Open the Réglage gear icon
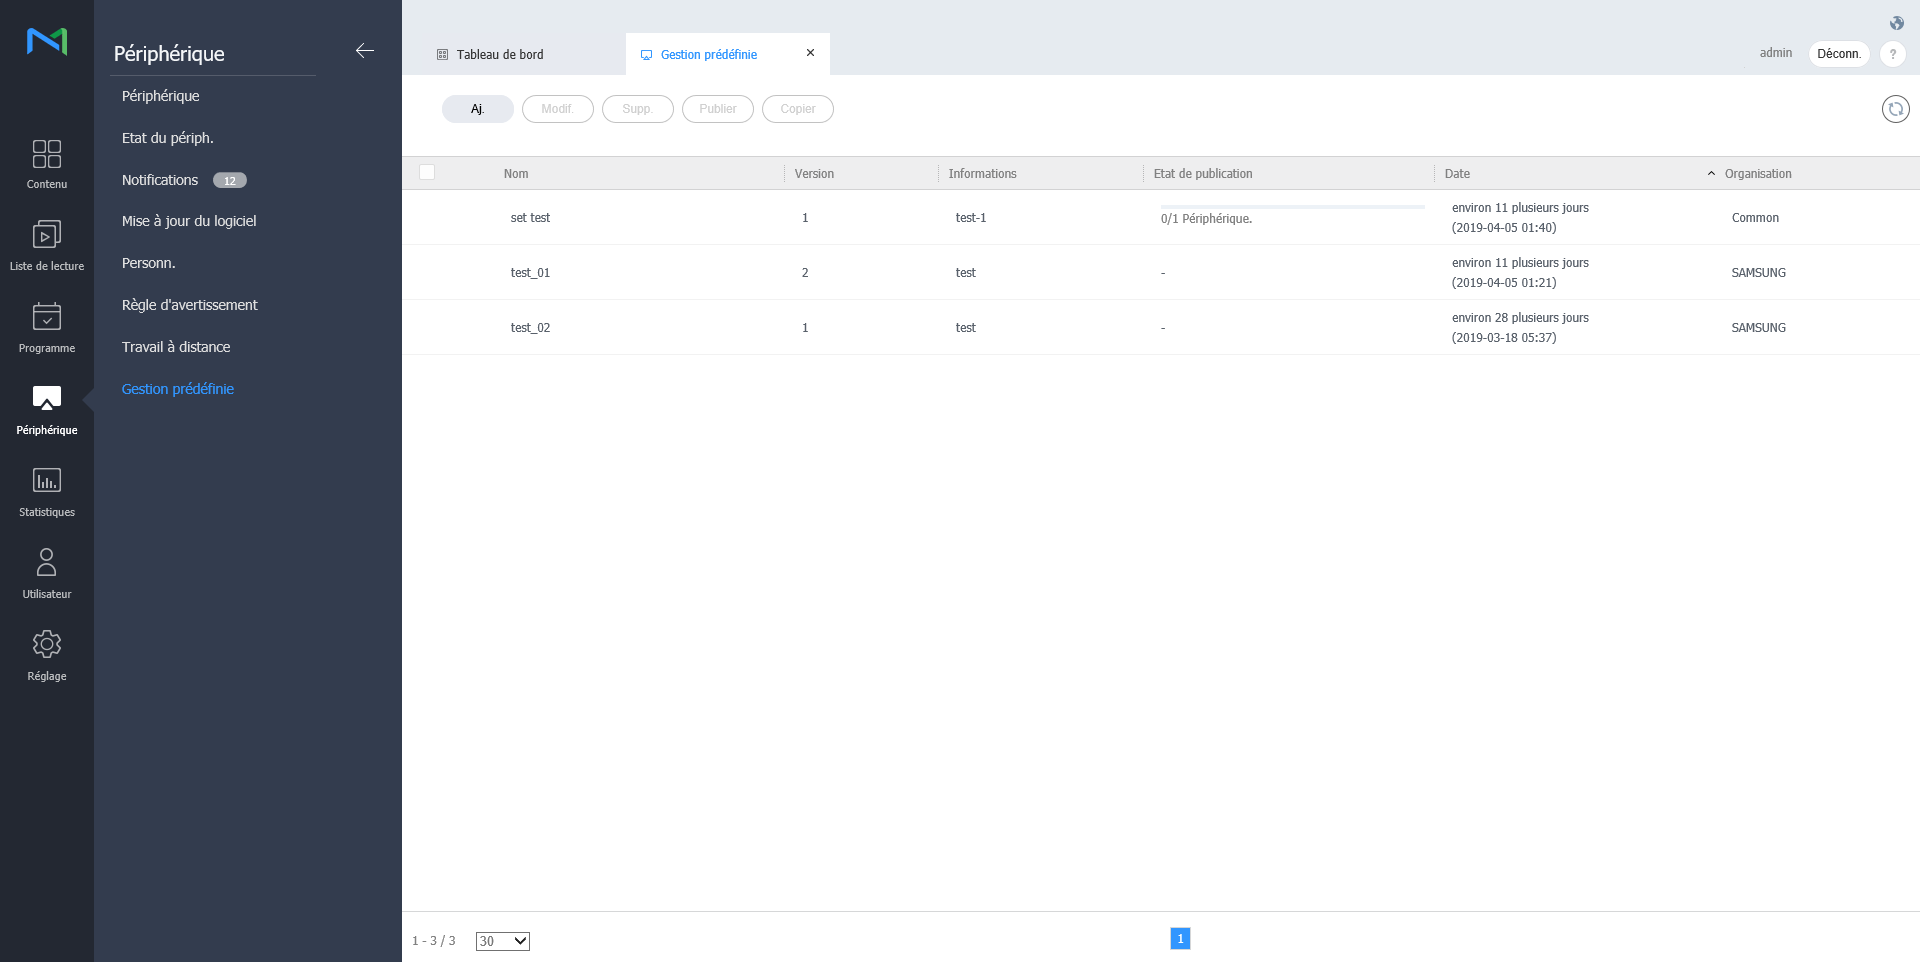This screenshot has width=1920, height=962. pyautogui.click(x=47, y=645)
